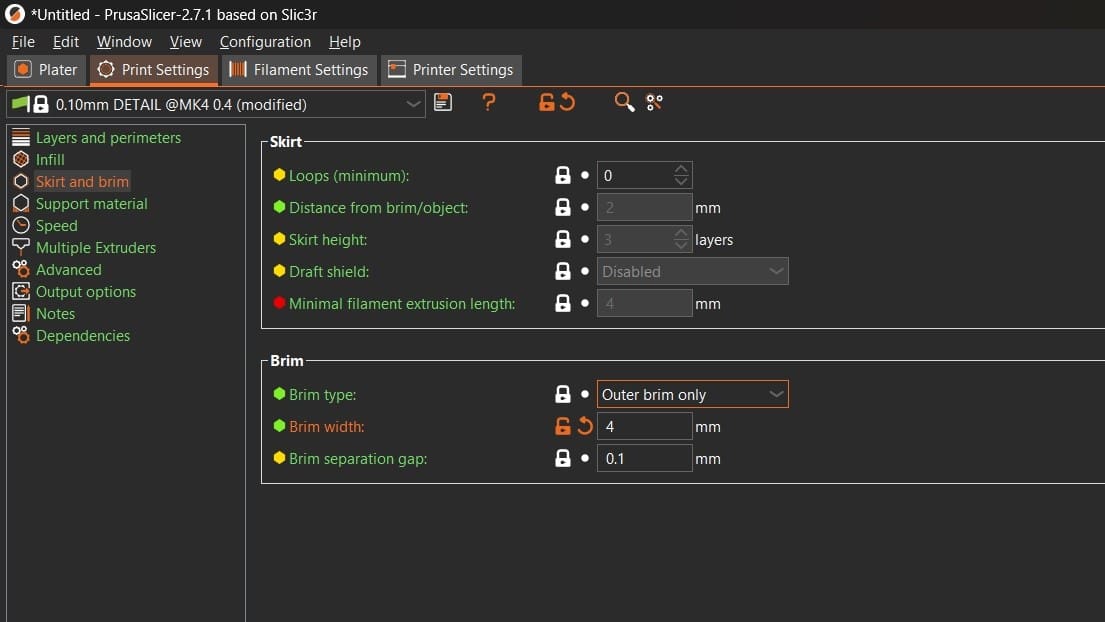
Task: Click the Notes page icon
Action: pos(21,313)
